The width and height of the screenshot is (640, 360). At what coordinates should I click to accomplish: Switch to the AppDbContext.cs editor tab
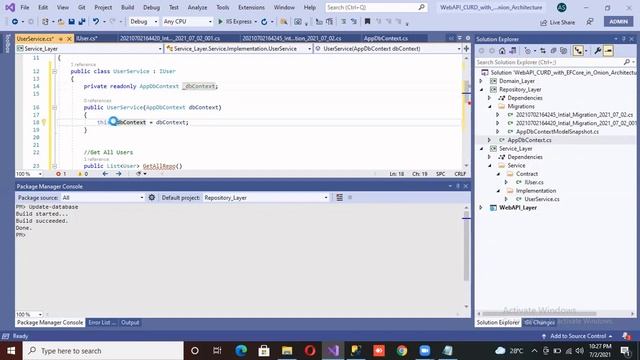386,38
